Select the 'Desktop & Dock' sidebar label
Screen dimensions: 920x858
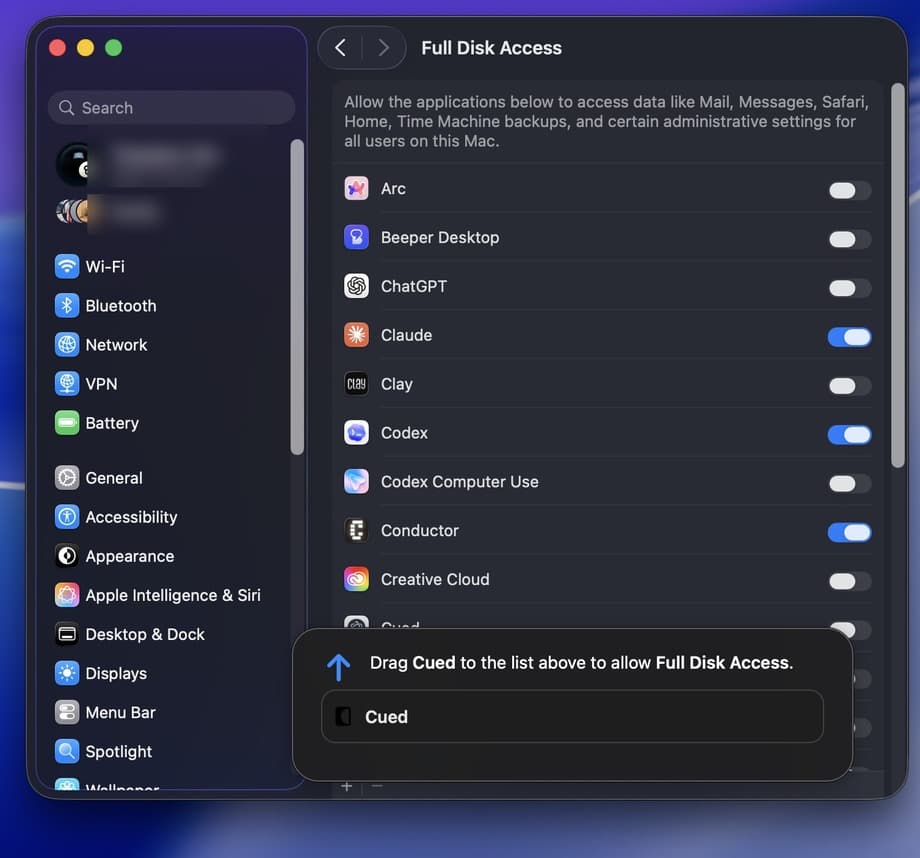pos(145,634)
